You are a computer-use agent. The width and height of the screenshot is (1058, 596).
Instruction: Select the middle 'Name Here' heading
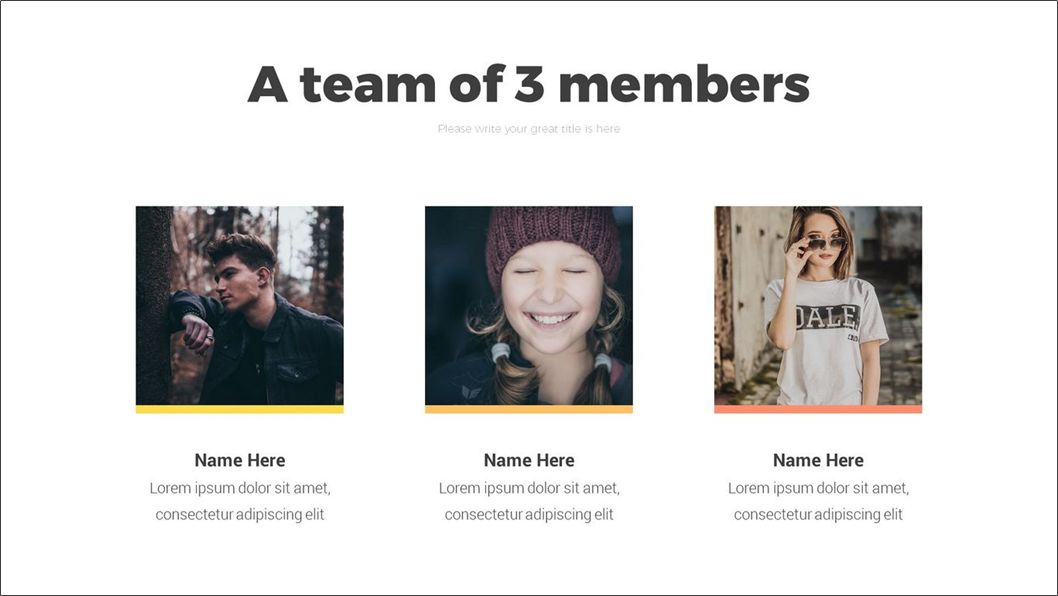[x=529, y=460]
